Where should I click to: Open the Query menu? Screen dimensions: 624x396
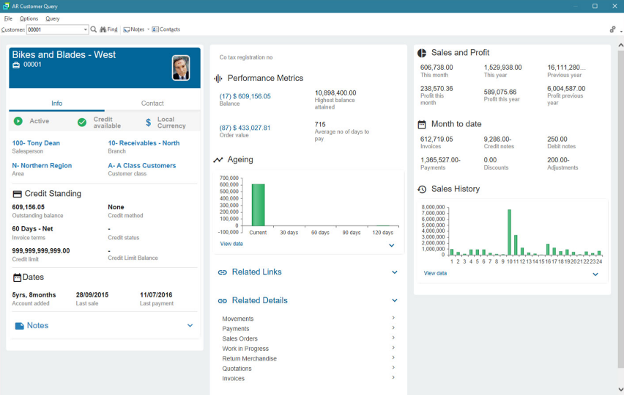[52, 19]
